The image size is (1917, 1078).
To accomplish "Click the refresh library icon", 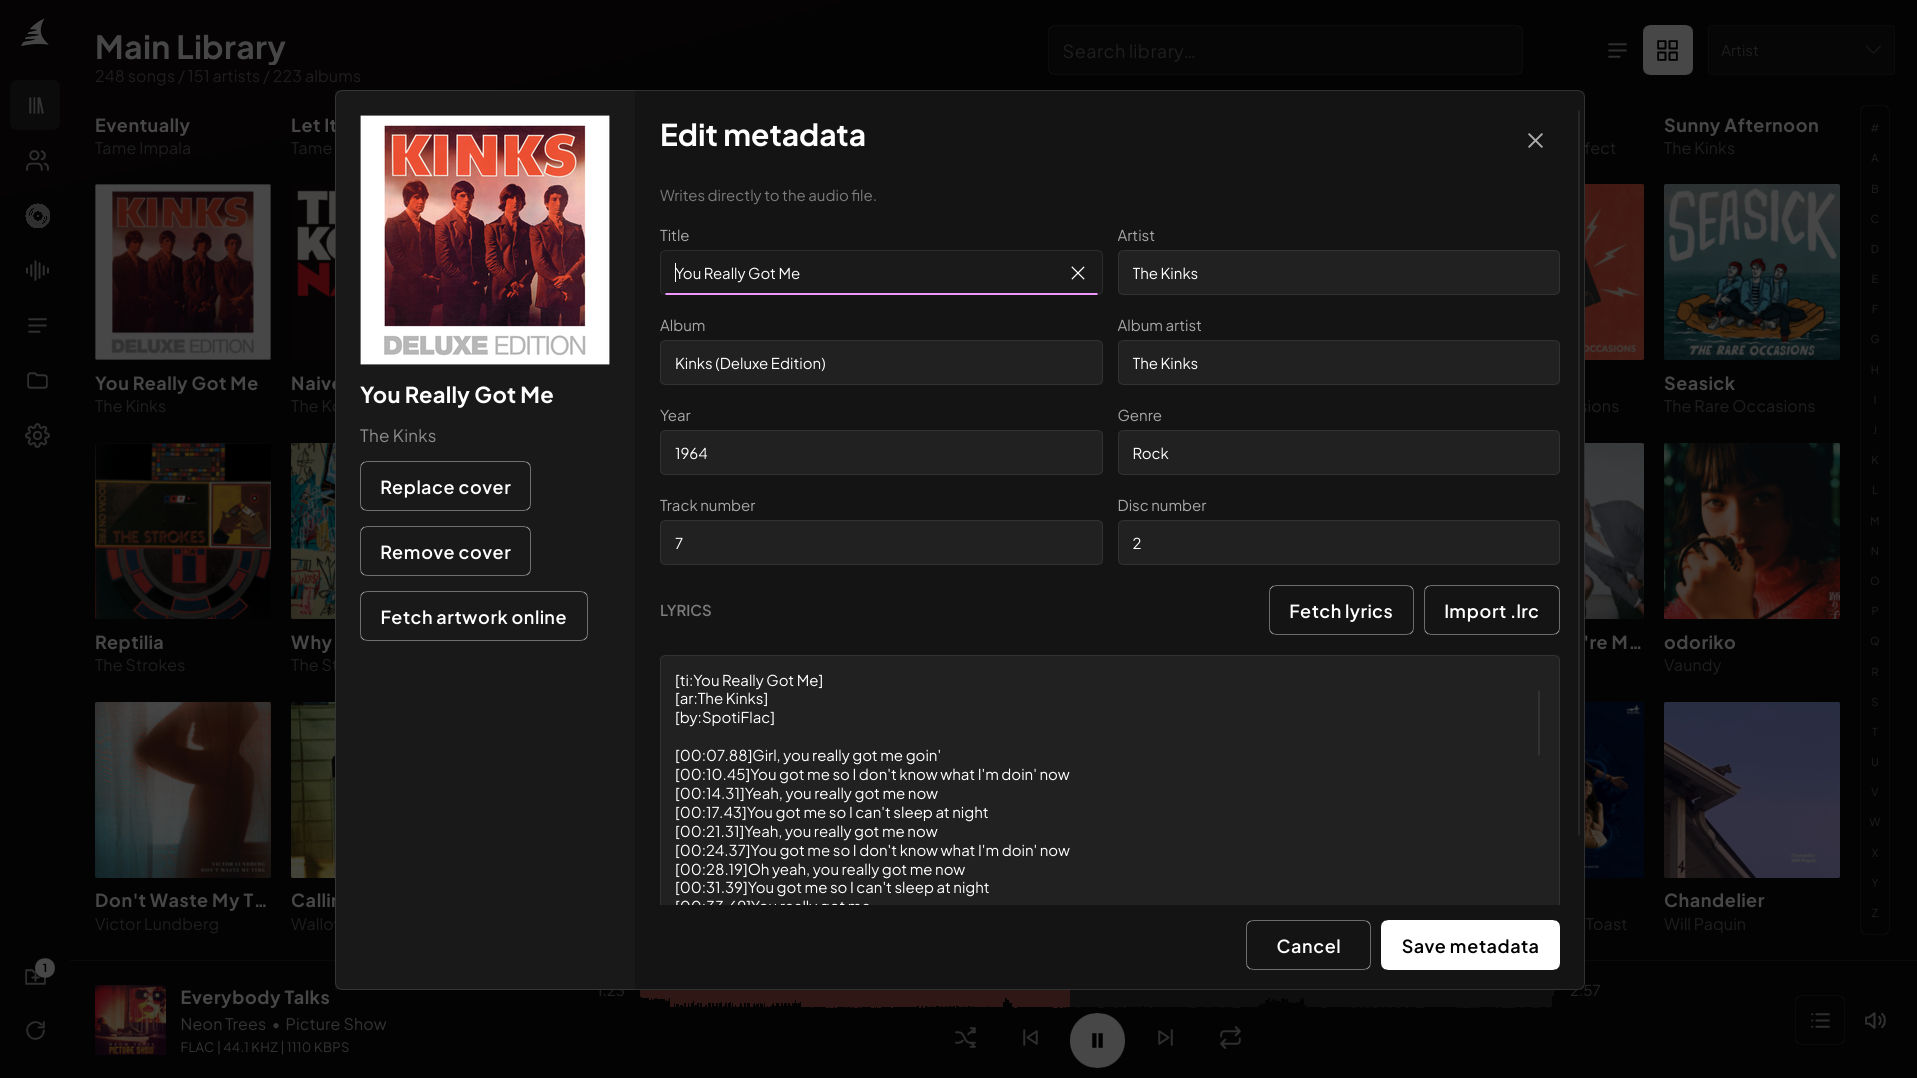I will 36,1030.
